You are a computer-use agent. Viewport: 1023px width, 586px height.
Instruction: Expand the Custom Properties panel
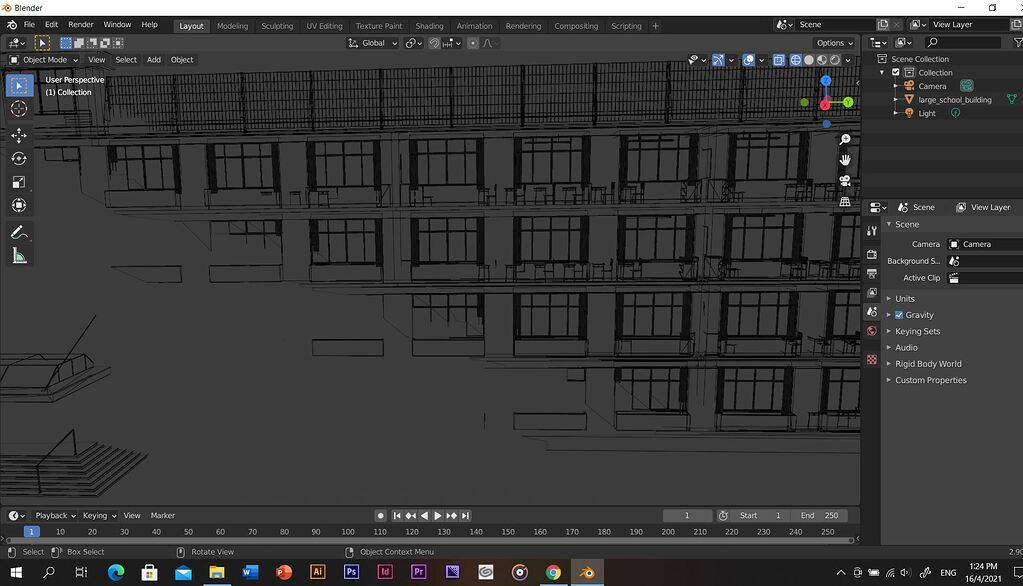coord(930,380)
